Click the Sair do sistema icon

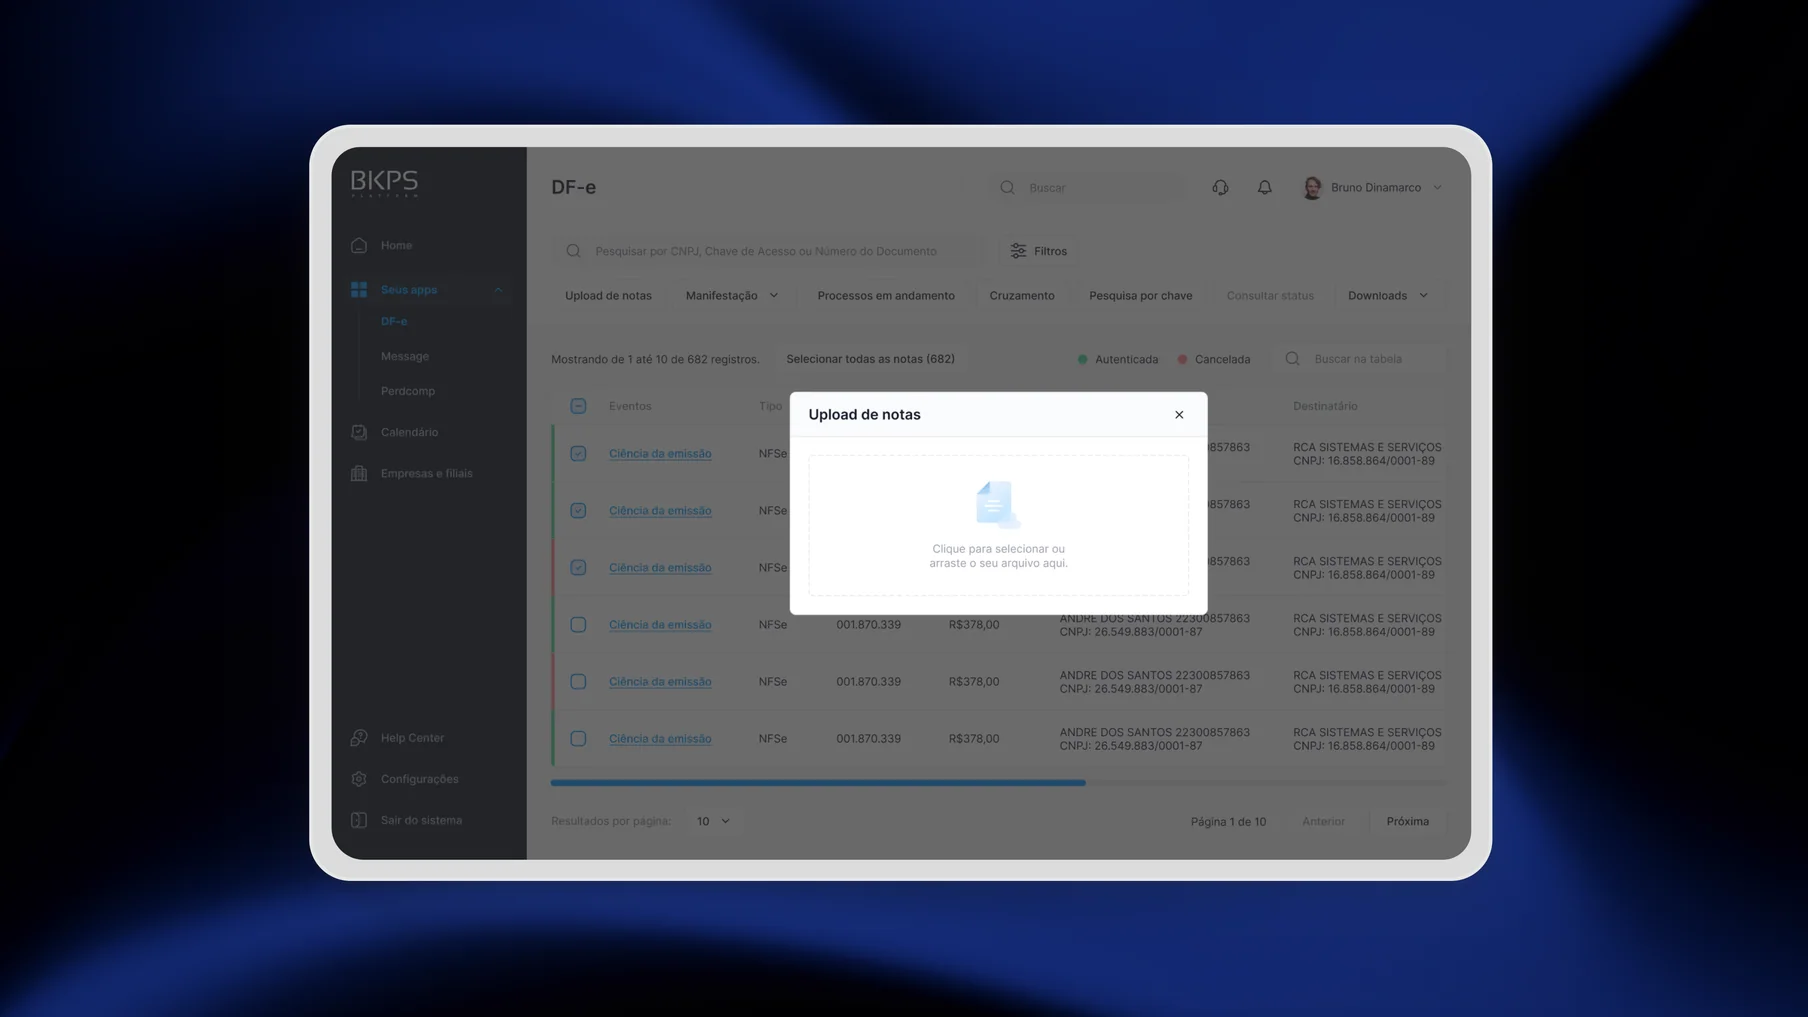pos(359,820)
